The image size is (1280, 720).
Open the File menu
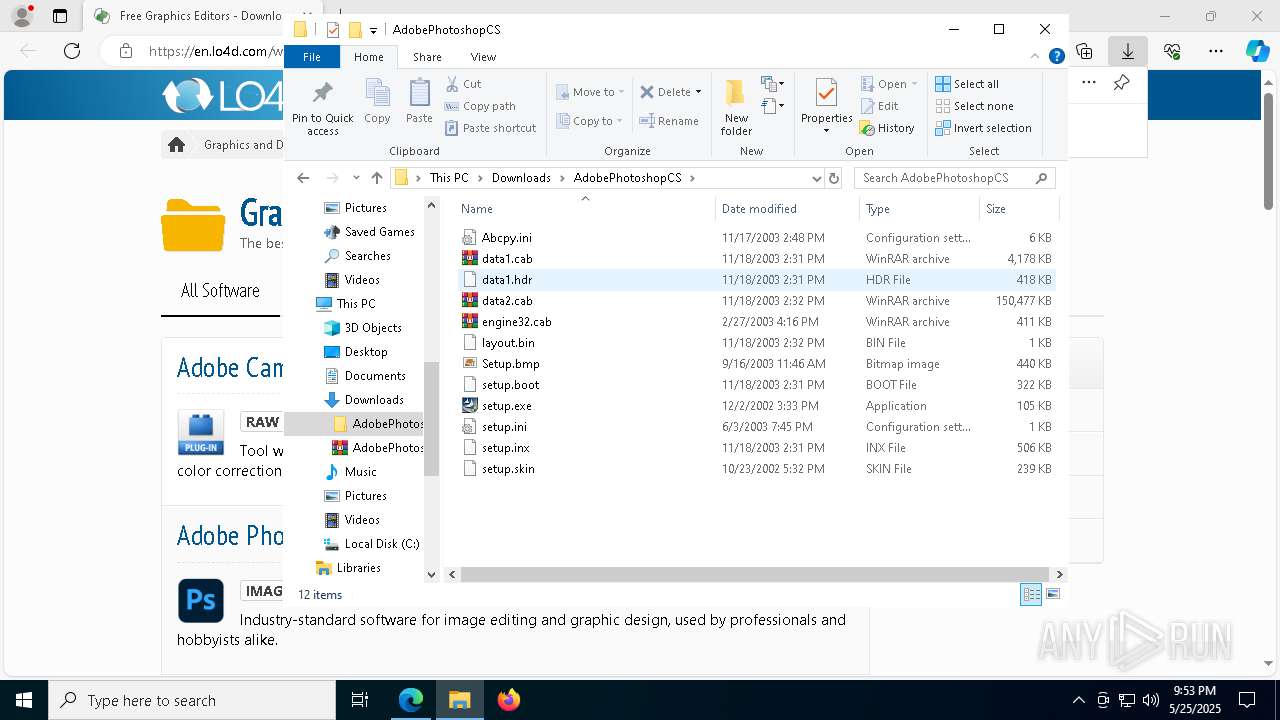pyautogui.click(x=312, y=57)
